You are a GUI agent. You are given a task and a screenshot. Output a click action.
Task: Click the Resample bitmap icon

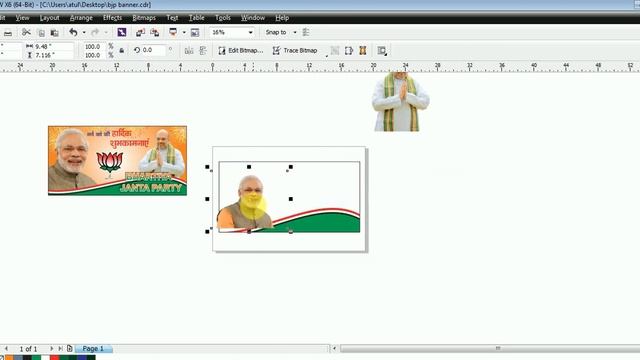(335, 51)
